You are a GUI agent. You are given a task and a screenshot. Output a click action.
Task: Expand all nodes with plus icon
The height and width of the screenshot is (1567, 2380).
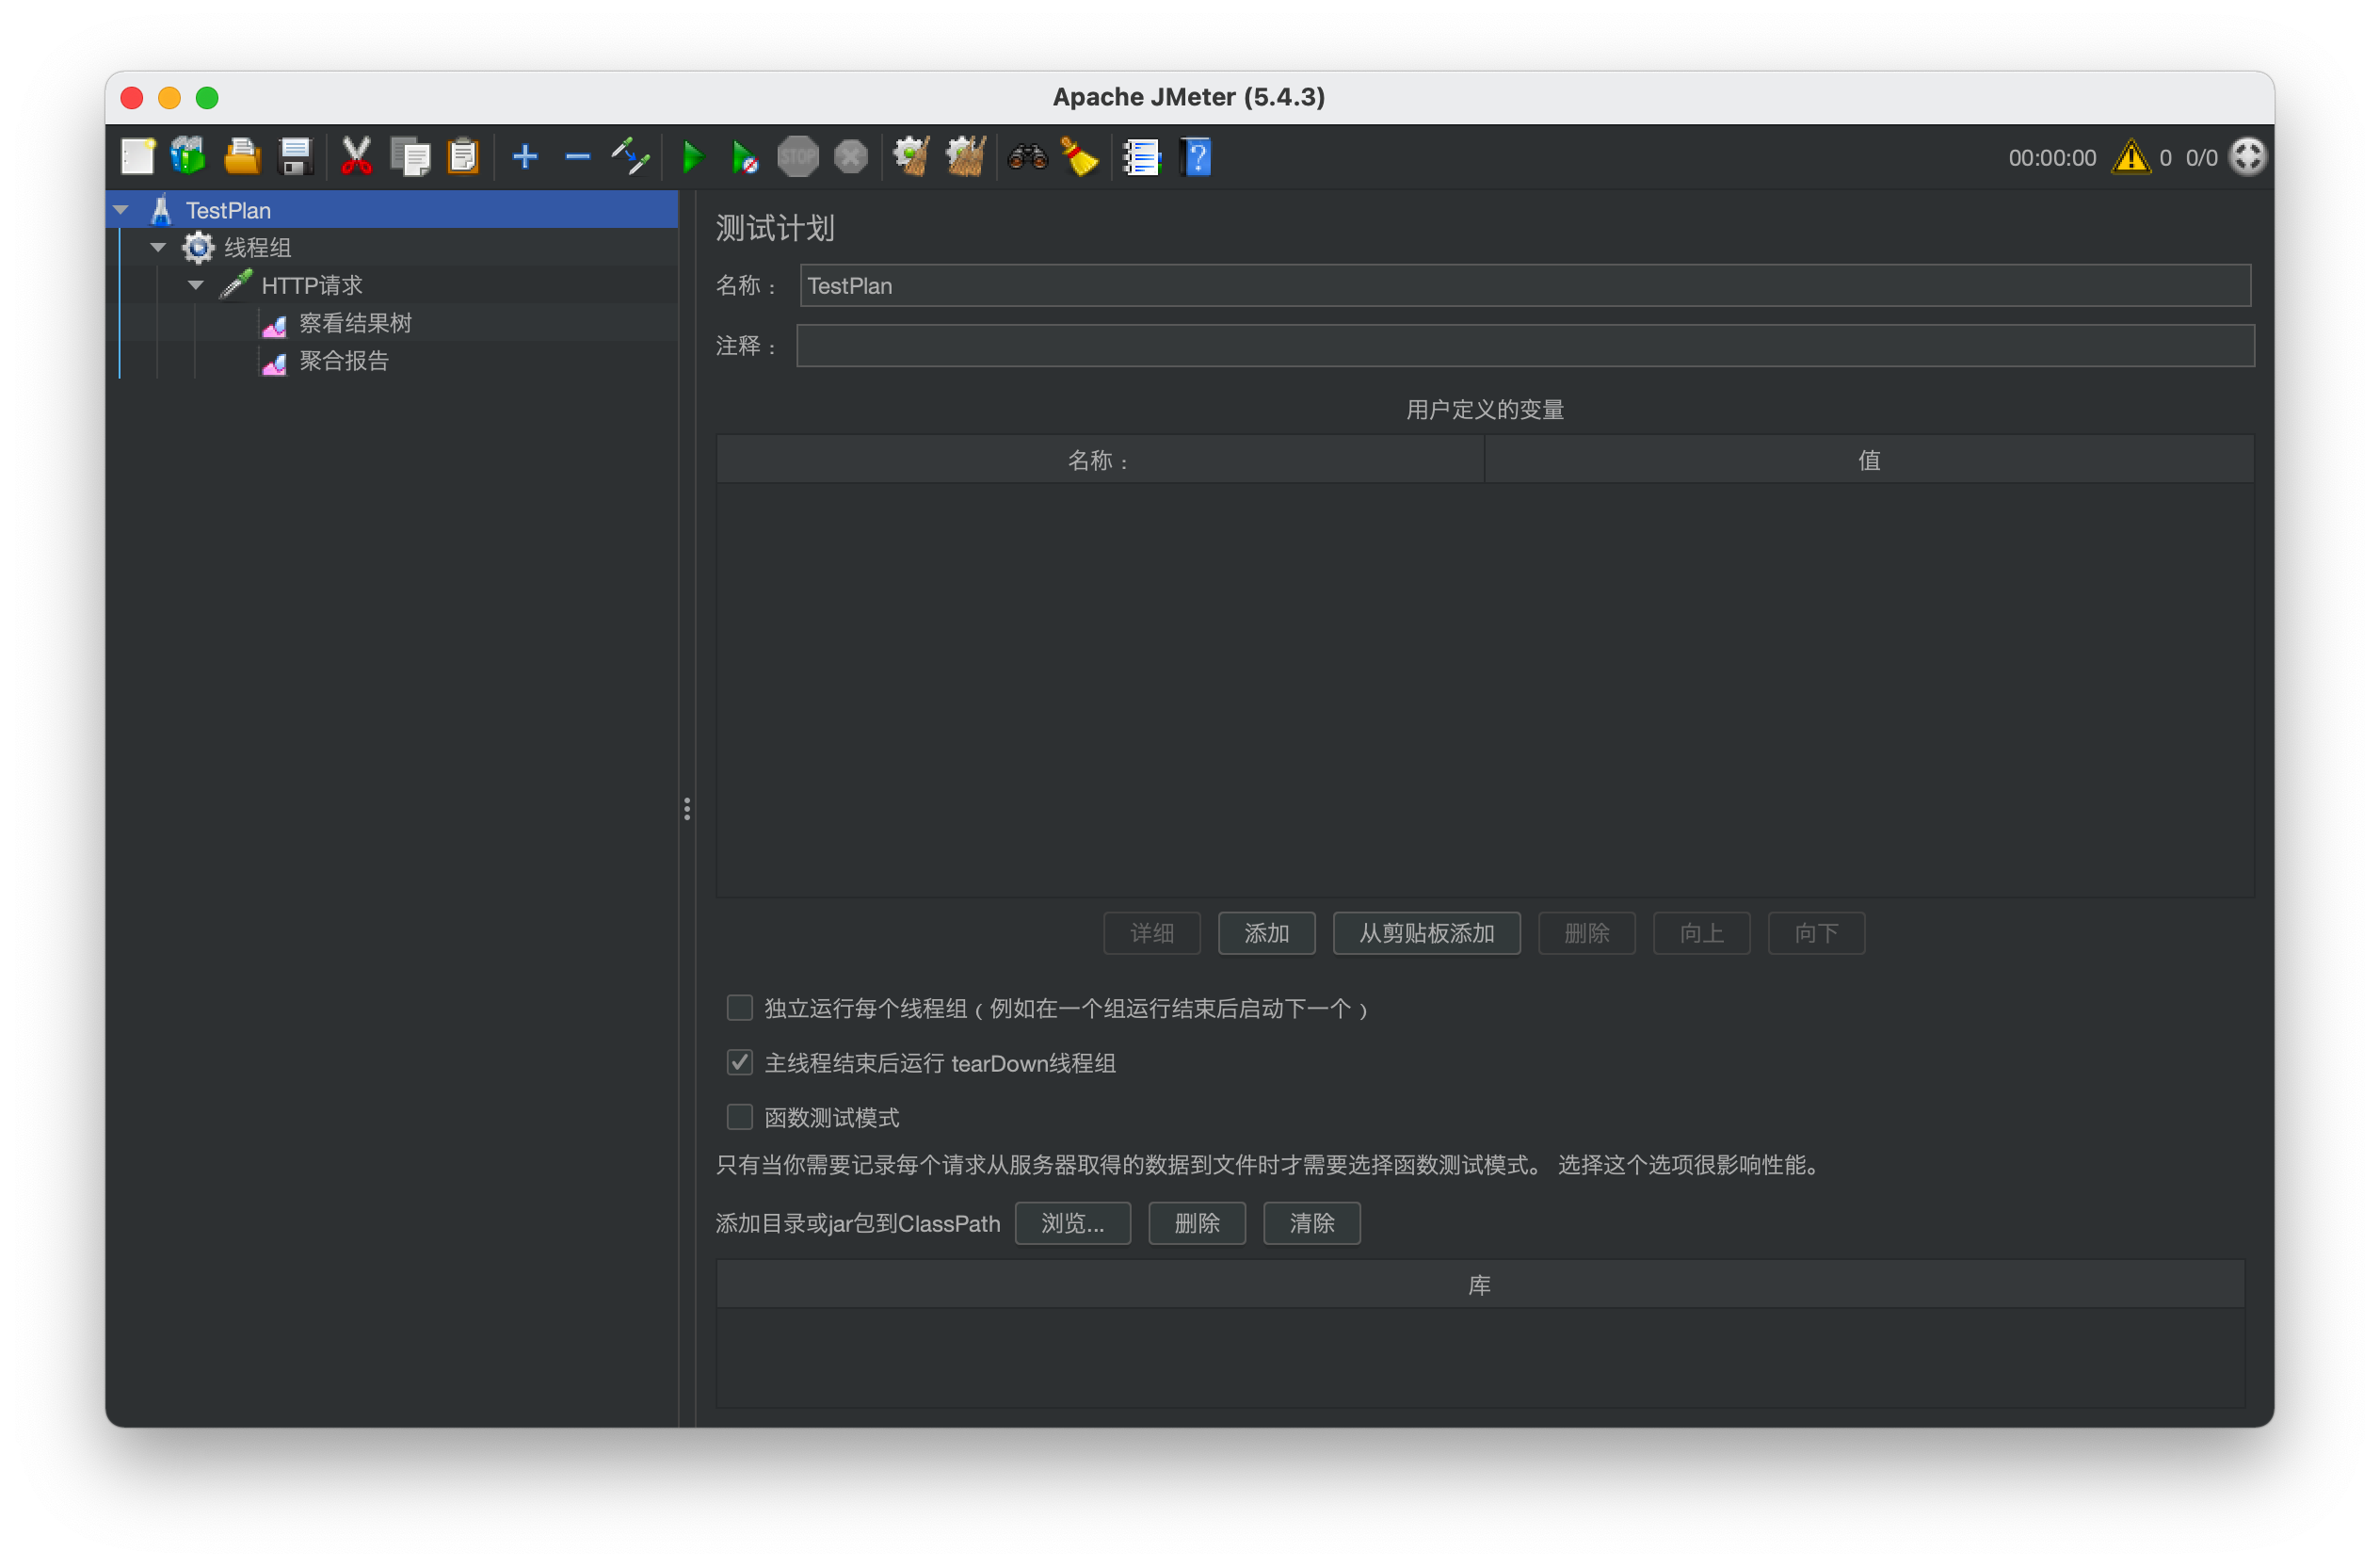click(x=525, y=157)
